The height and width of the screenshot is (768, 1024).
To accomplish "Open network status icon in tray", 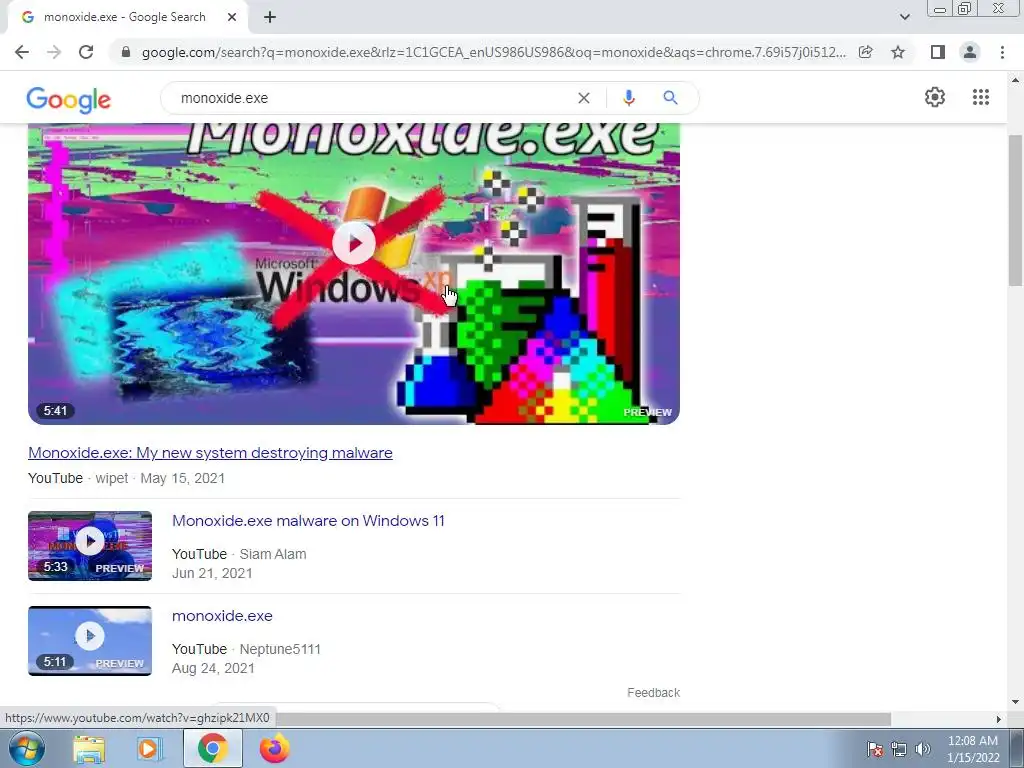I will coord(899,749).
